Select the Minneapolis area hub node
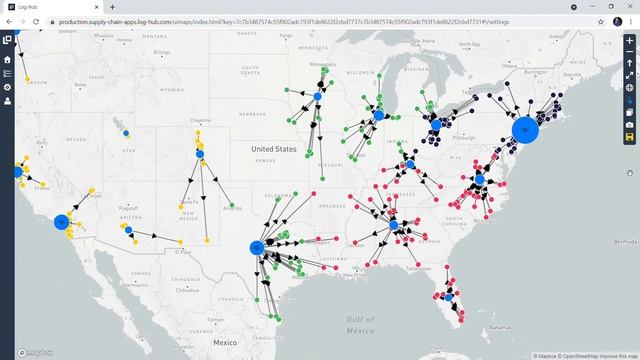The height and width of the screenshot is (360, 640). click(x=318, y=96)
